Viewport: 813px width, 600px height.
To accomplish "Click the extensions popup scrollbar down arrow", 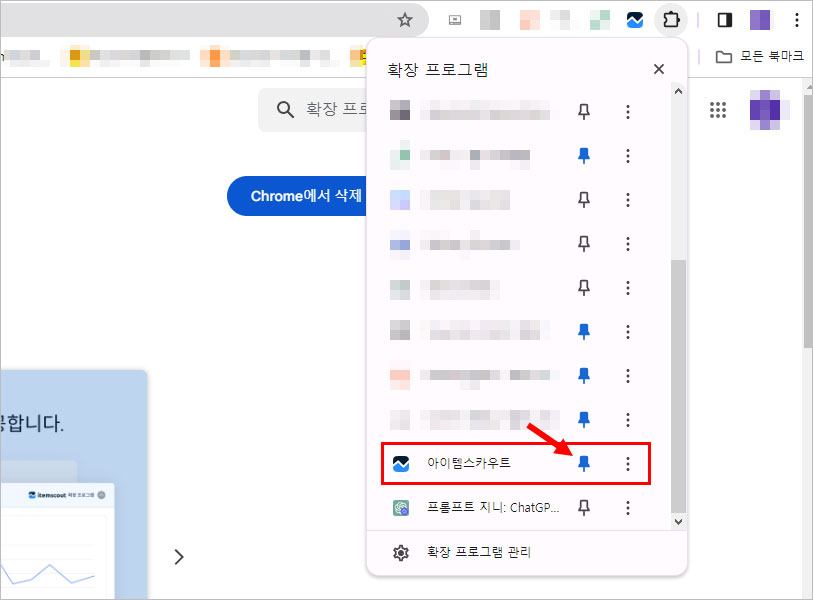I will click(677, 521).
